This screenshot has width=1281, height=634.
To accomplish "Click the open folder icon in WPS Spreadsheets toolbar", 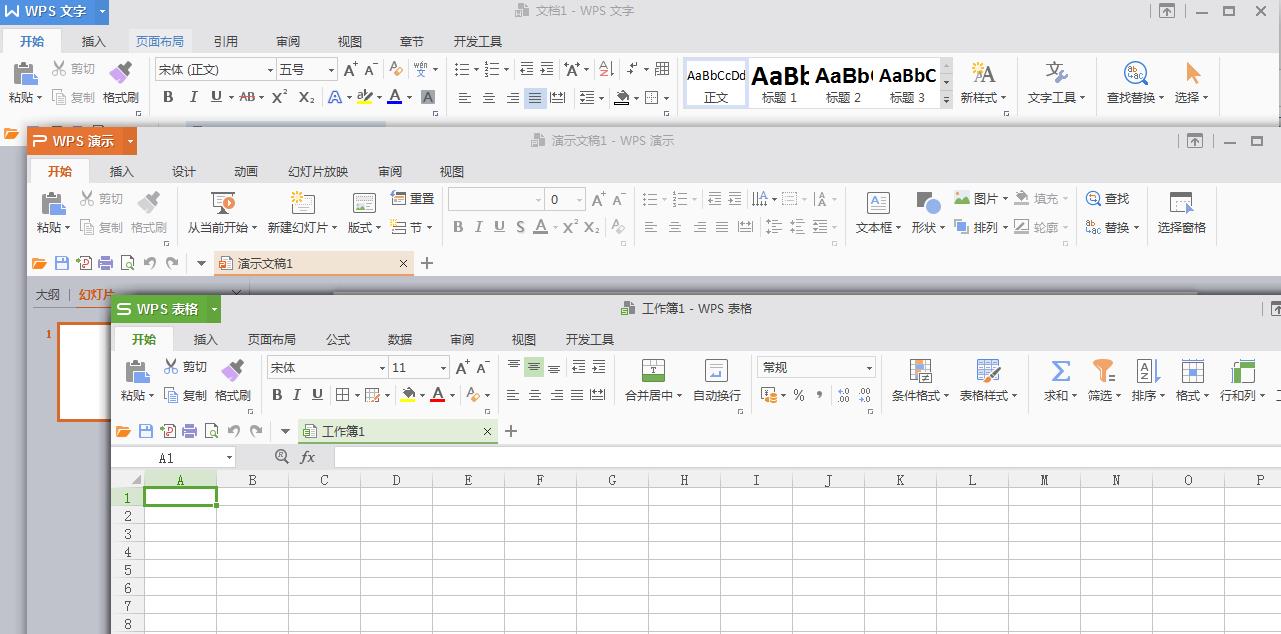I will tap(124, 431).
